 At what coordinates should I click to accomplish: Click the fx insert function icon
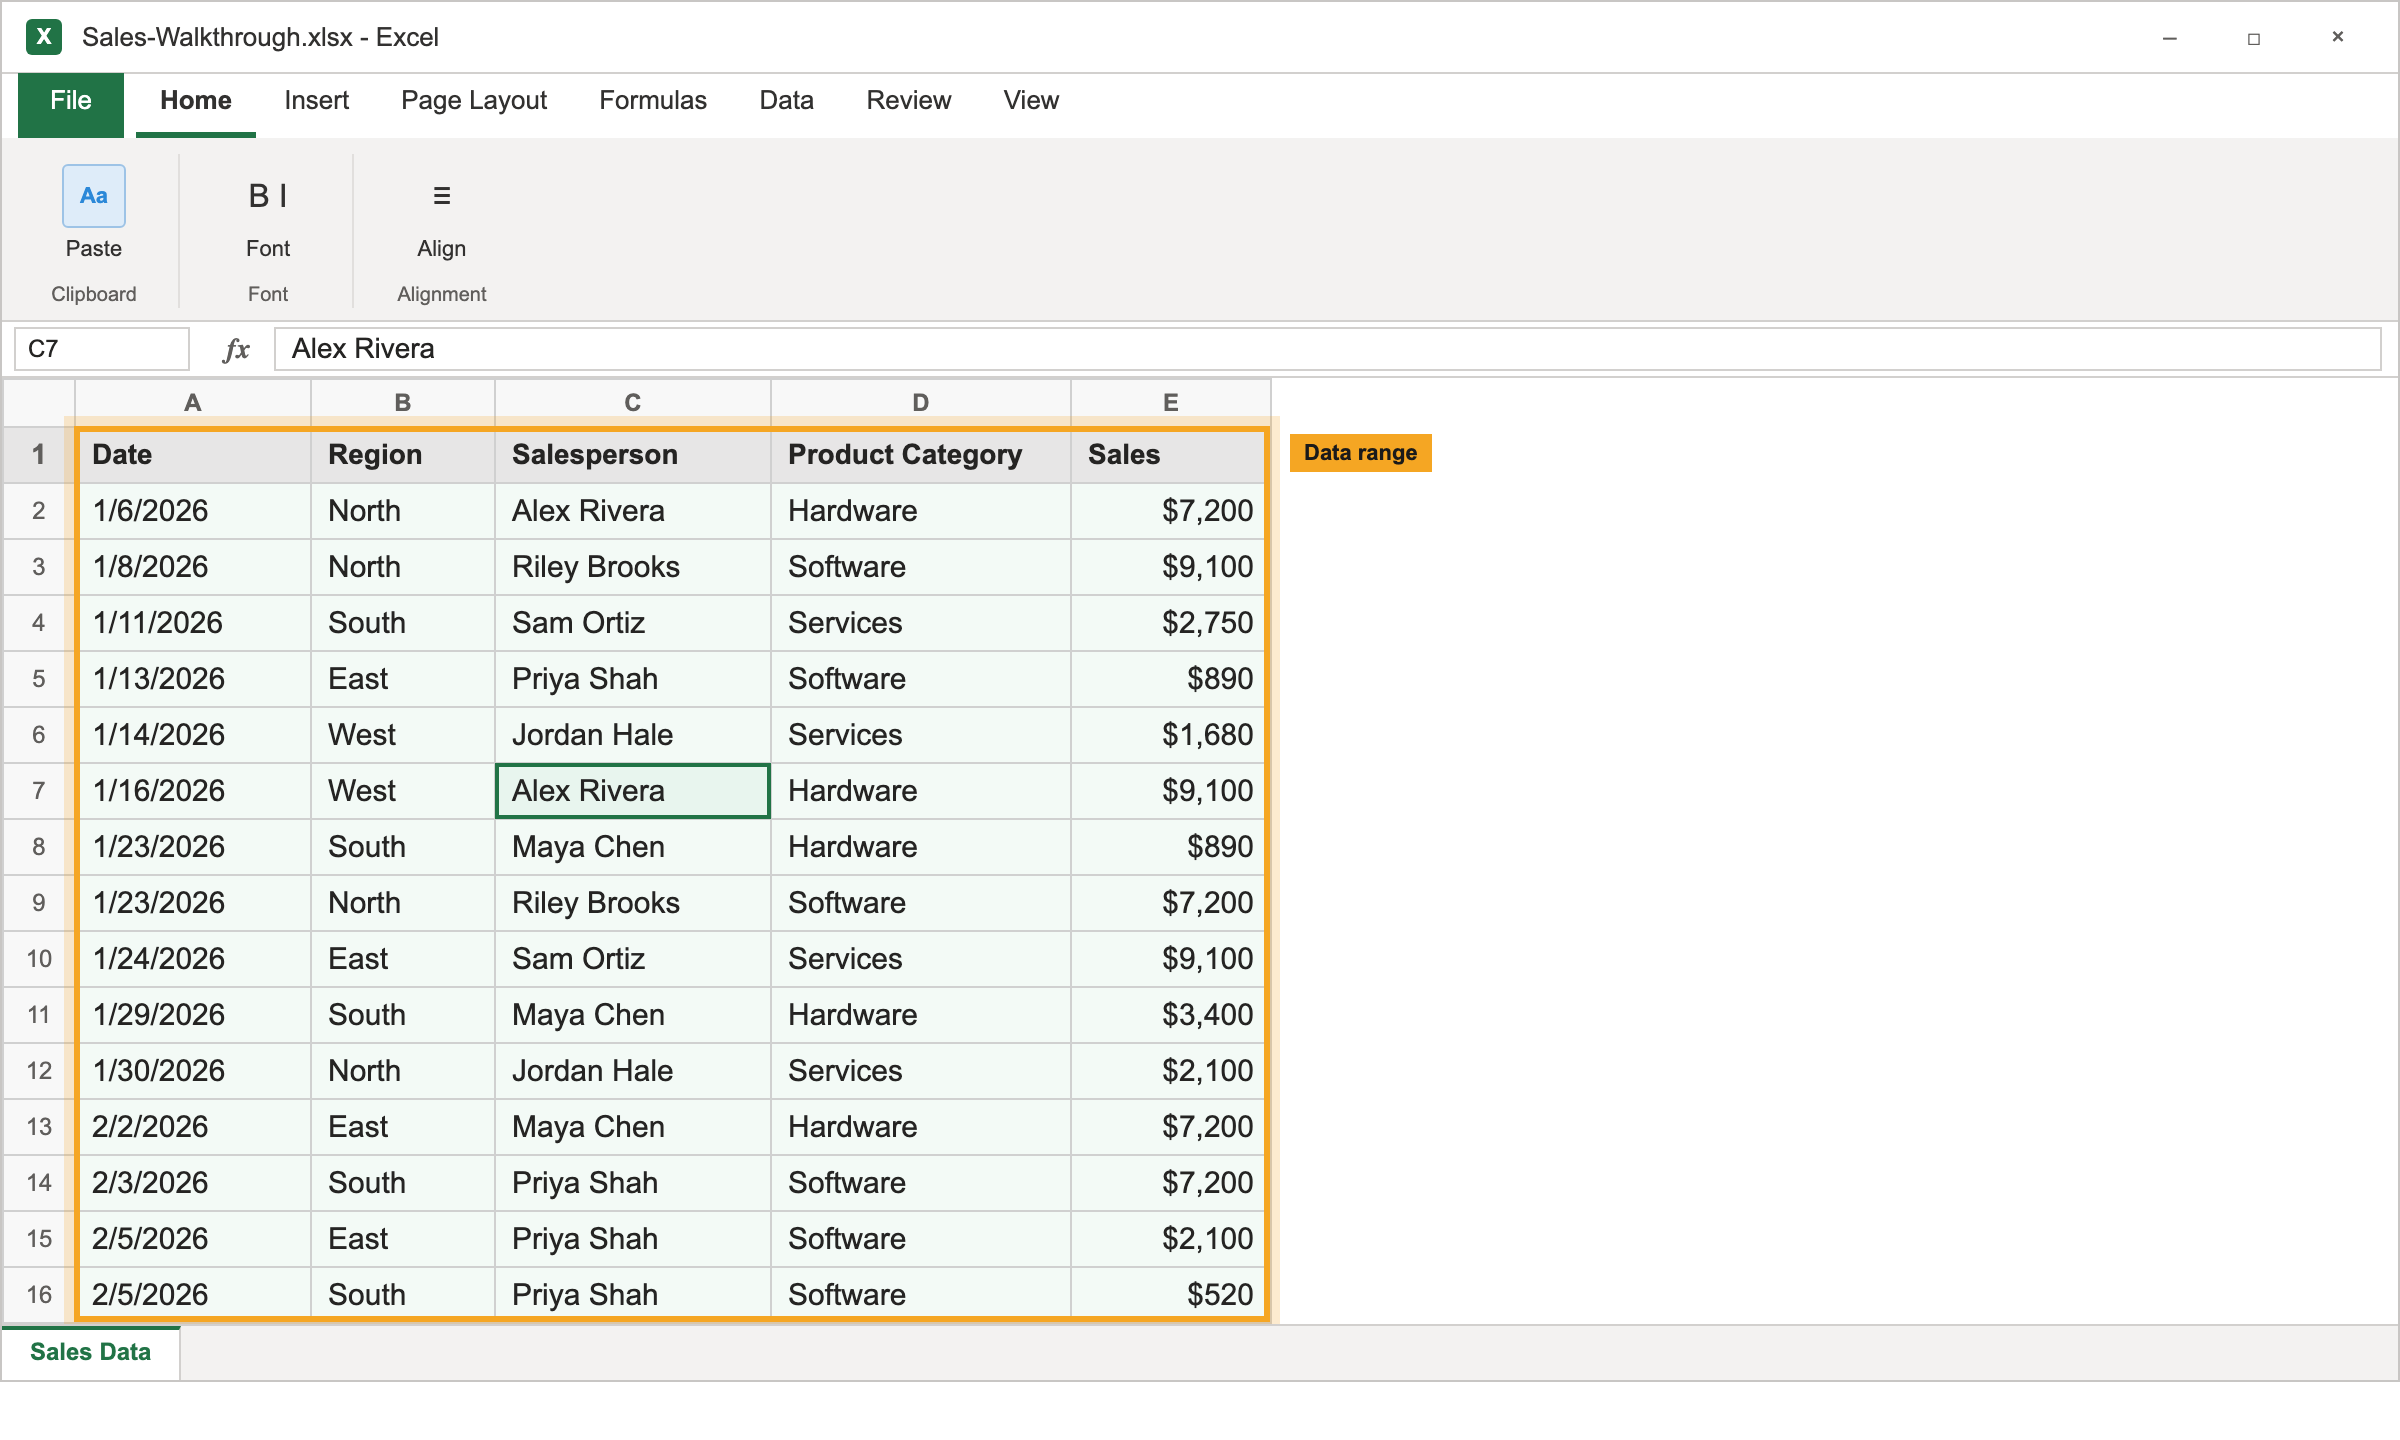(236, 349)
